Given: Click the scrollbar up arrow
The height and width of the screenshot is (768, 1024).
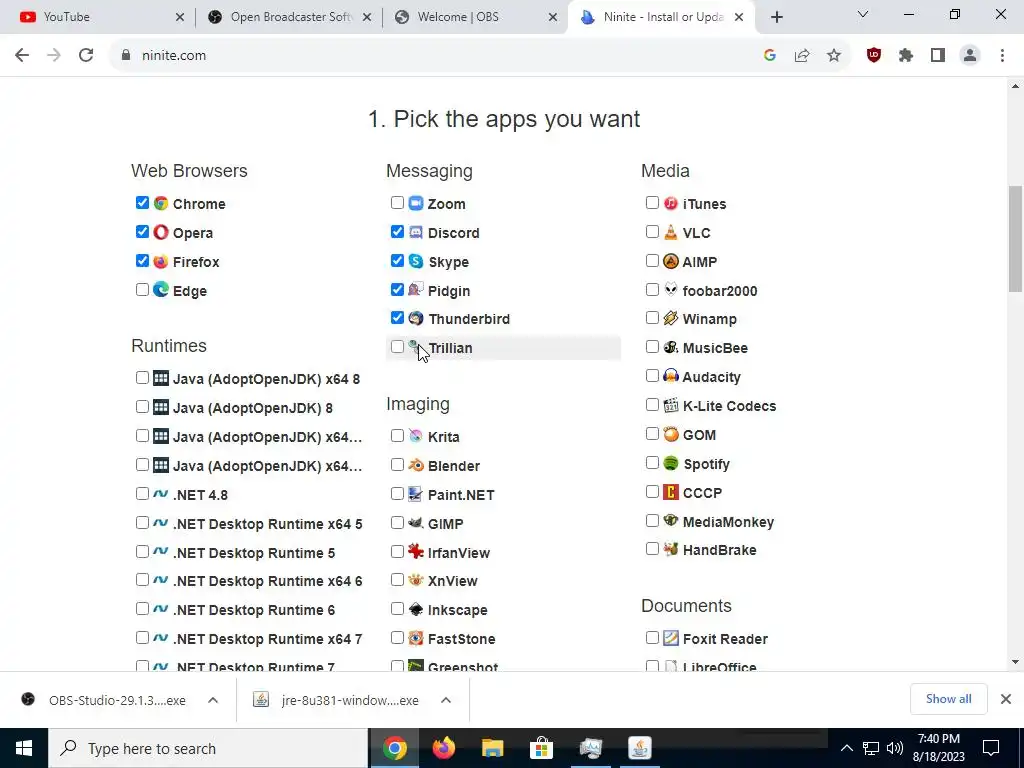Looking at the screenshot, I should click(x=1015, y=86).
